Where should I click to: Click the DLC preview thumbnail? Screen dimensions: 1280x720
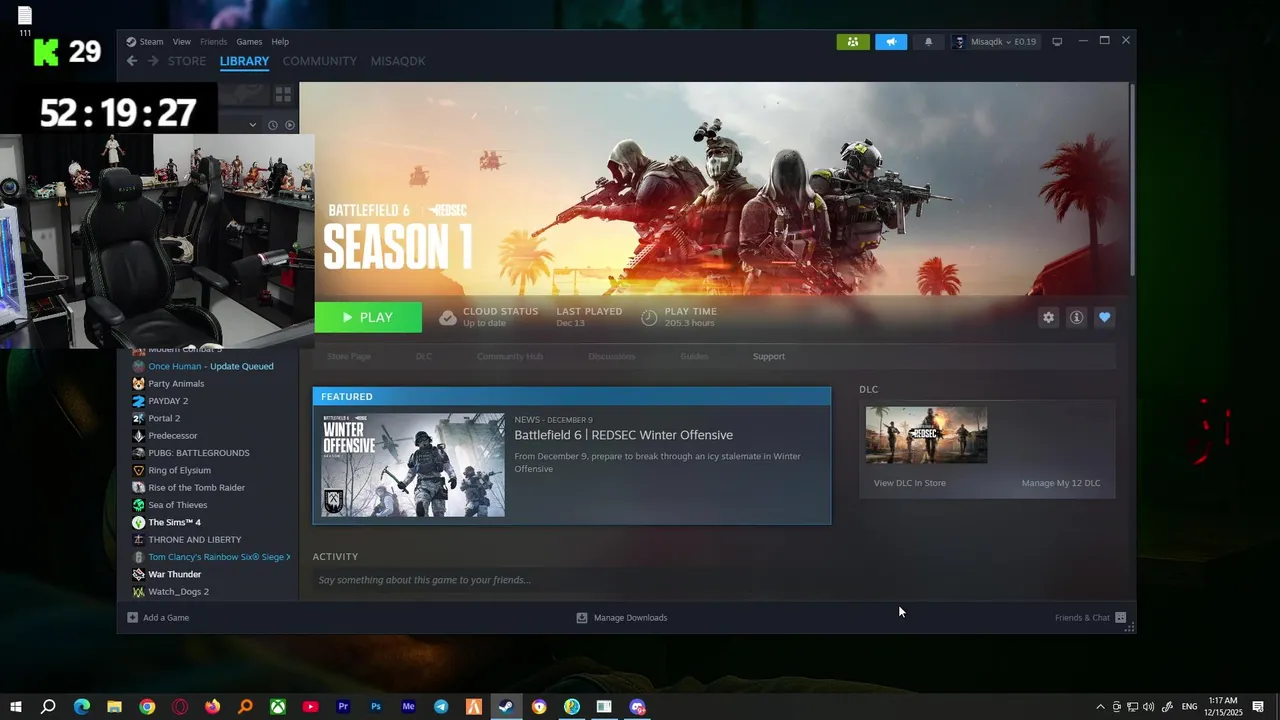point(926,435)
